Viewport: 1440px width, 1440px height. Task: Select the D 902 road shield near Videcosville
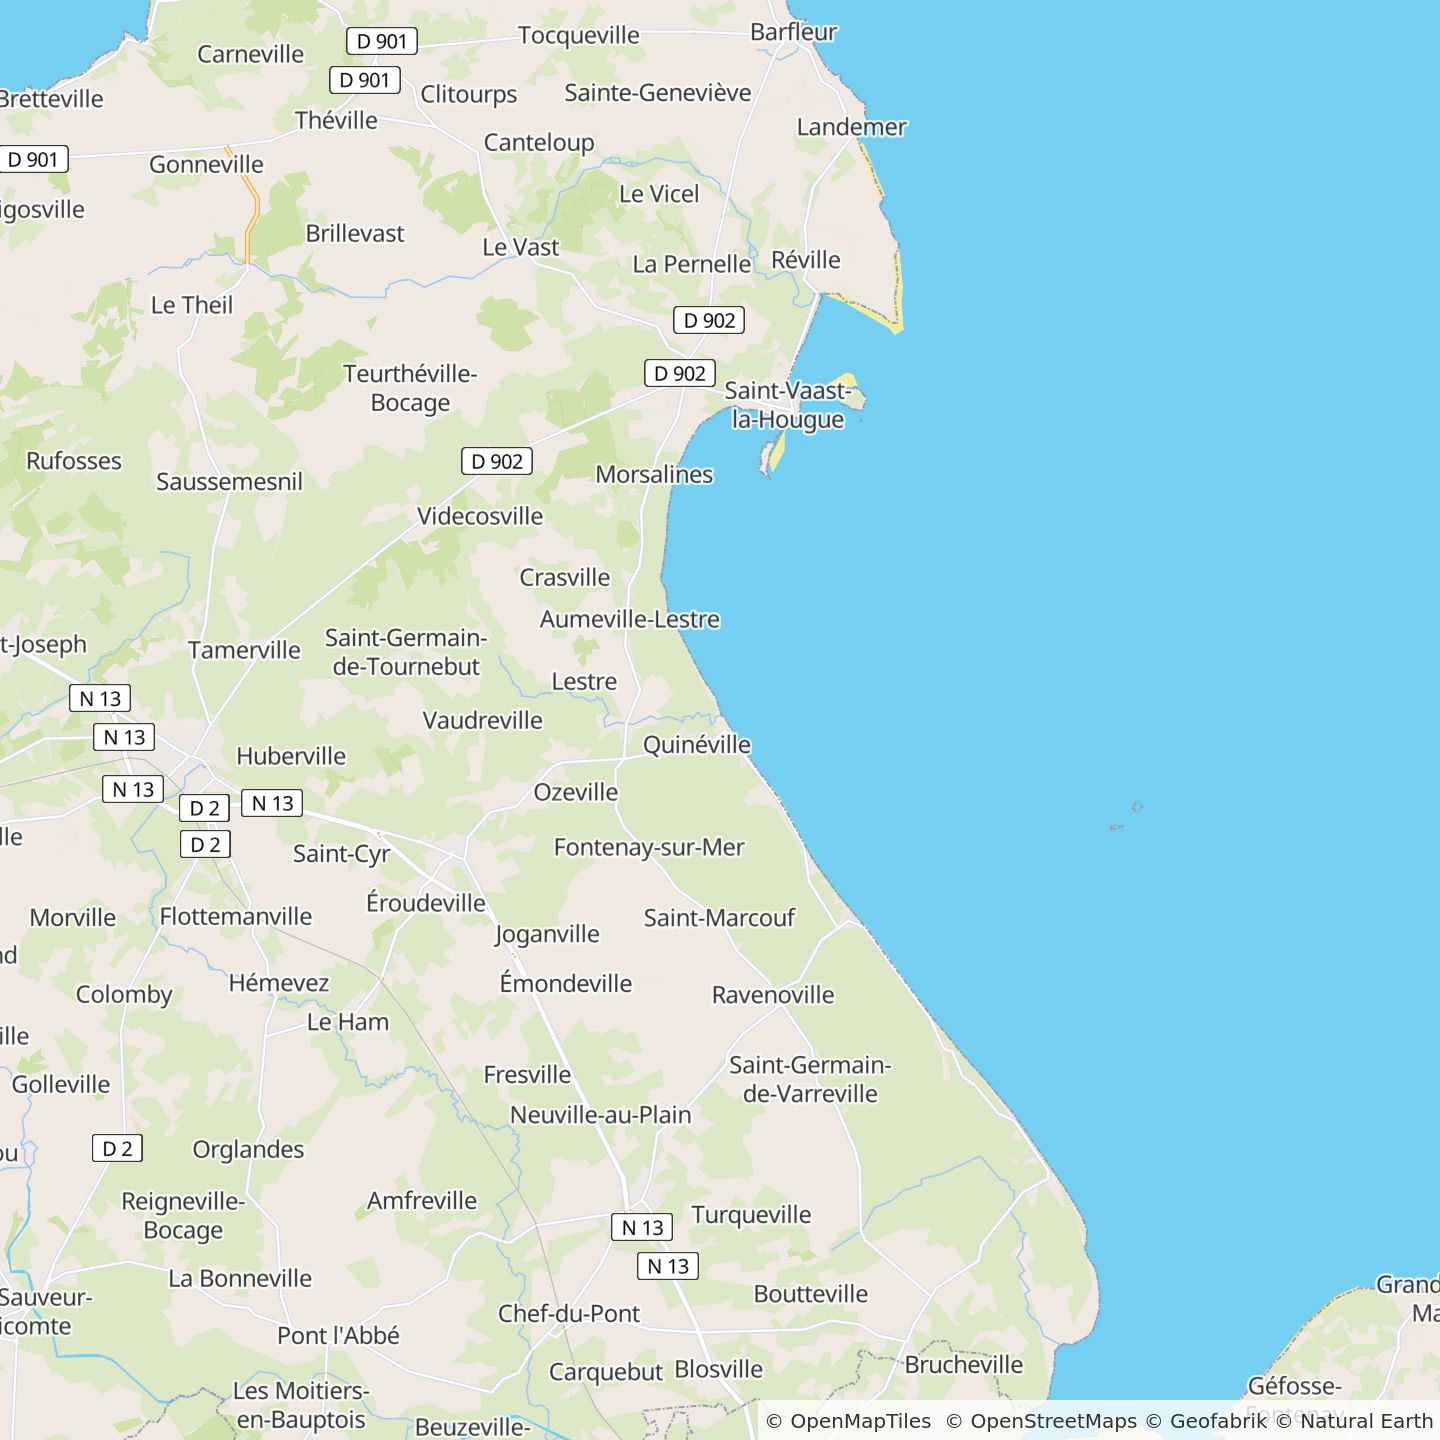497,461
